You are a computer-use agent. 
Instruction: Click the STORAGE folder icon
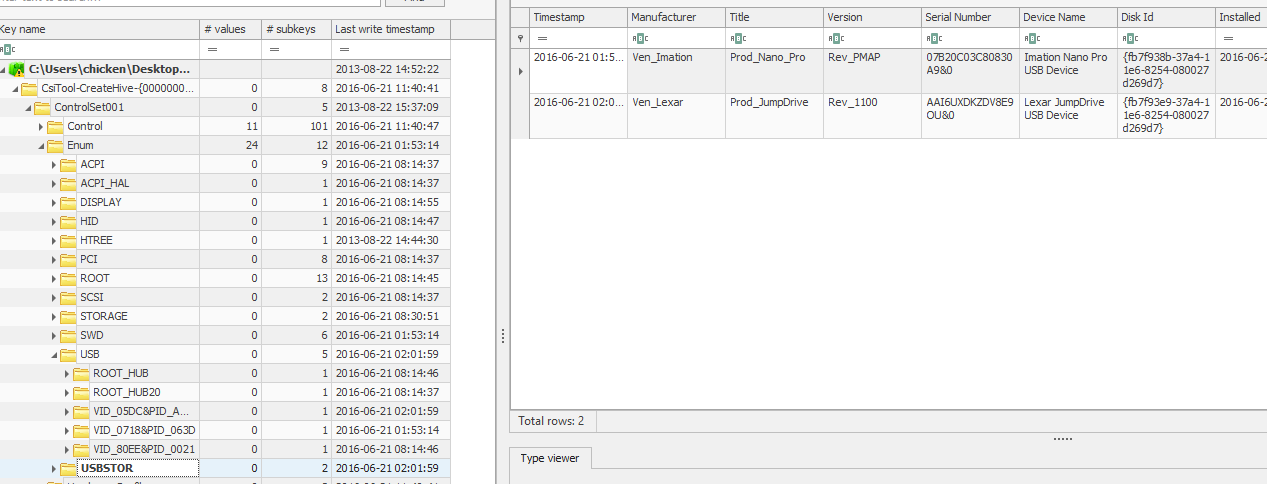pyautogui.click(x=68, y=316)
